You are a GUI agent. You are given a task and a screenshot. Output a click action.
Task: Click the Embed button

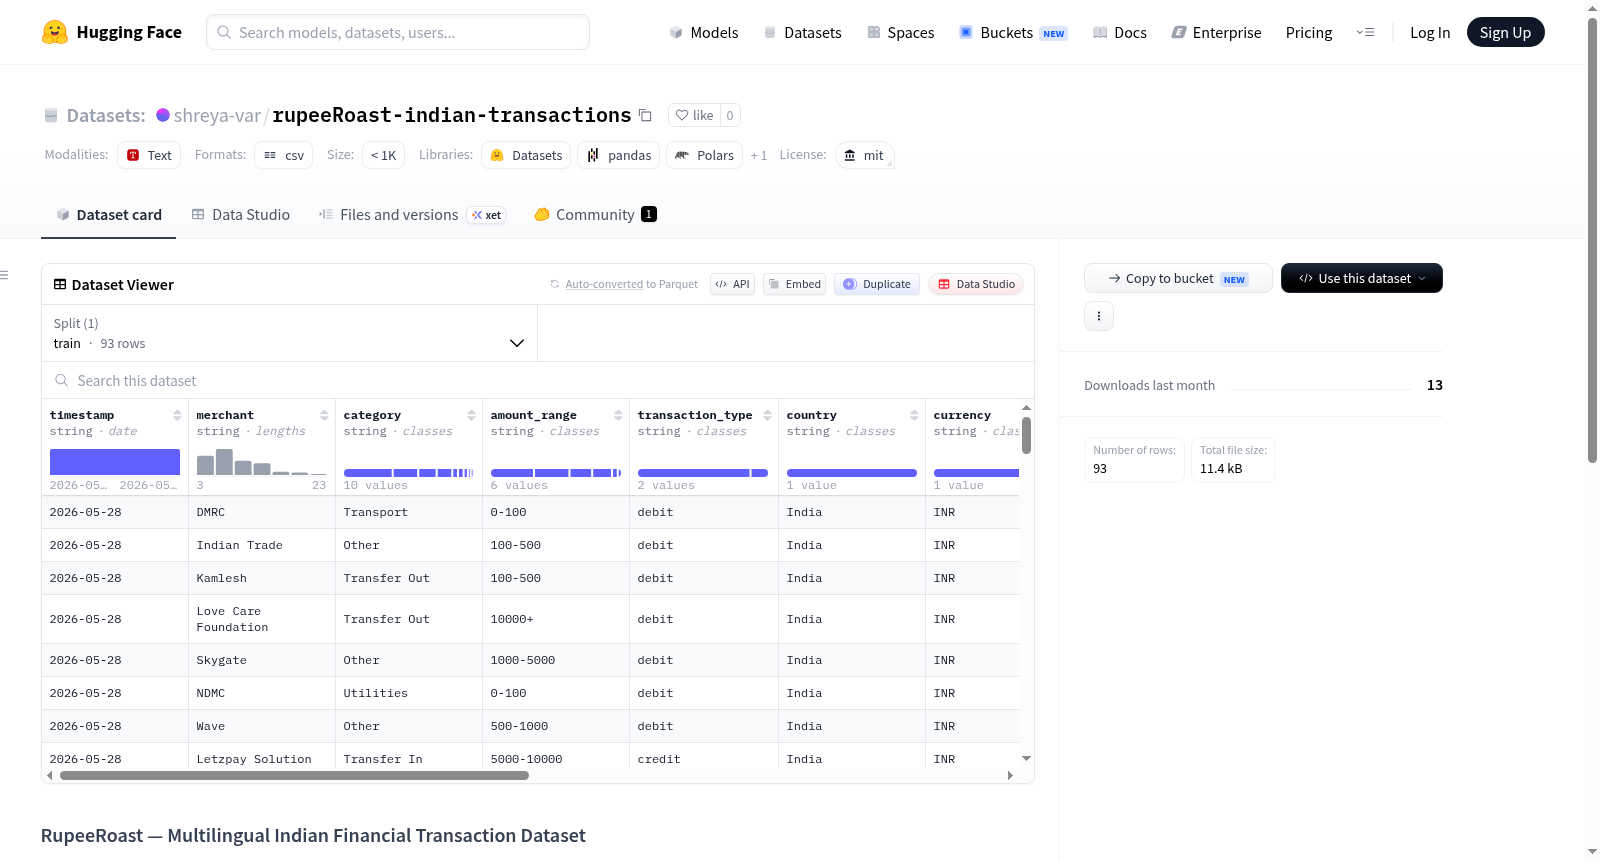[794, 284]
